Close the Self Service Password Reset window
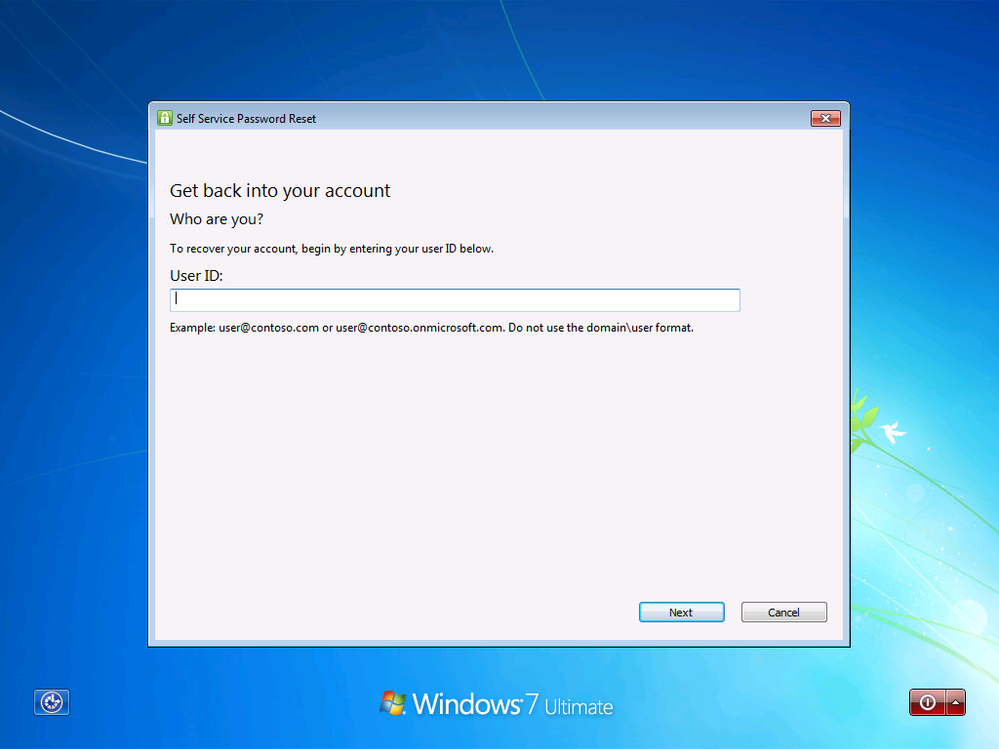 tap(825, 118)
